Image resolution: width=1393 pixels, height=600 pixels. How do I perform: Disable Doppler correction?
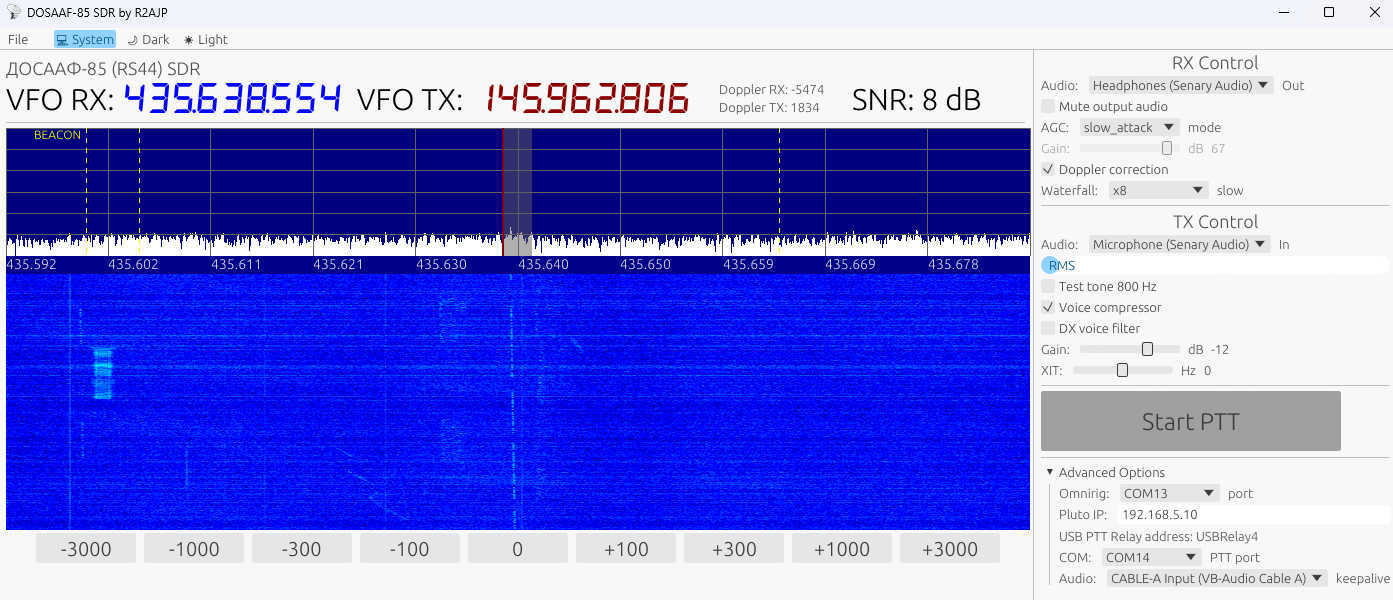[x=1048, y=169]
